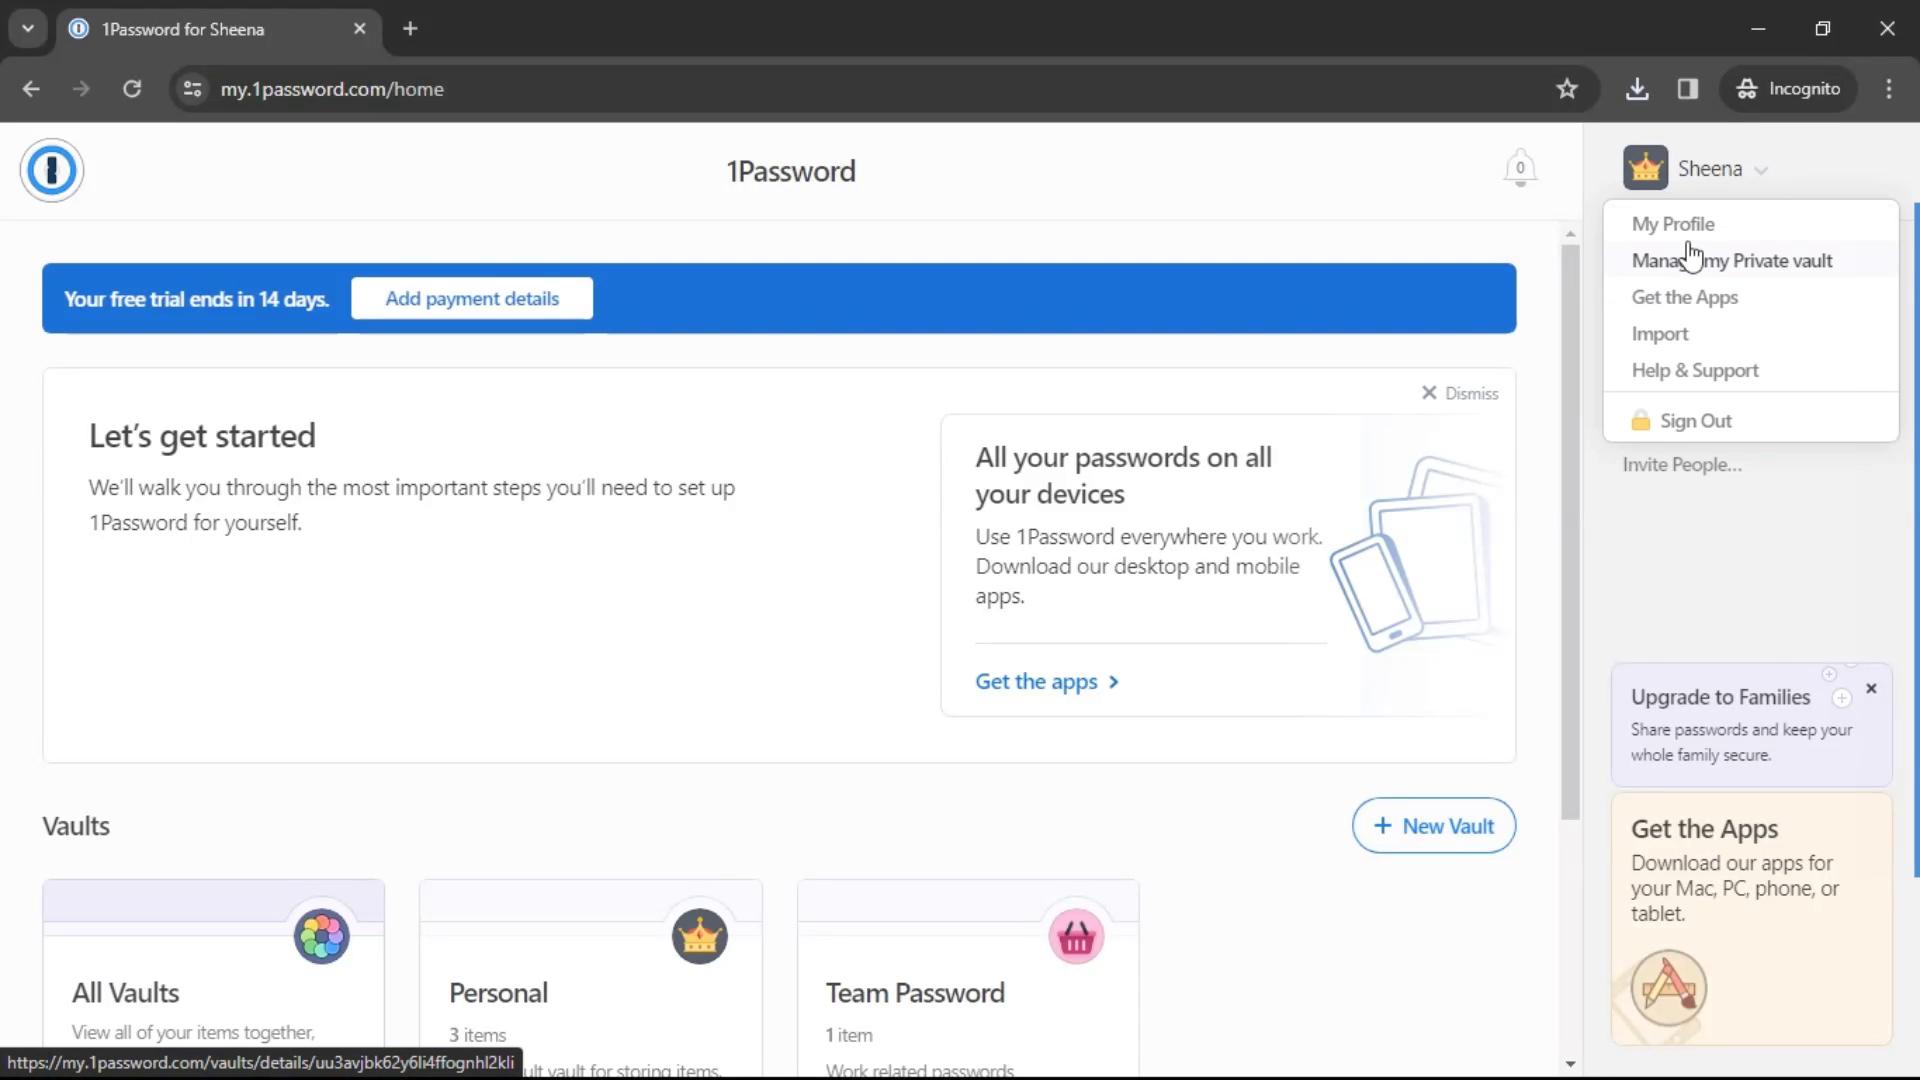
Task: Select My Profile menu item
Action: pyautogui.click(x=1672, y=223)
